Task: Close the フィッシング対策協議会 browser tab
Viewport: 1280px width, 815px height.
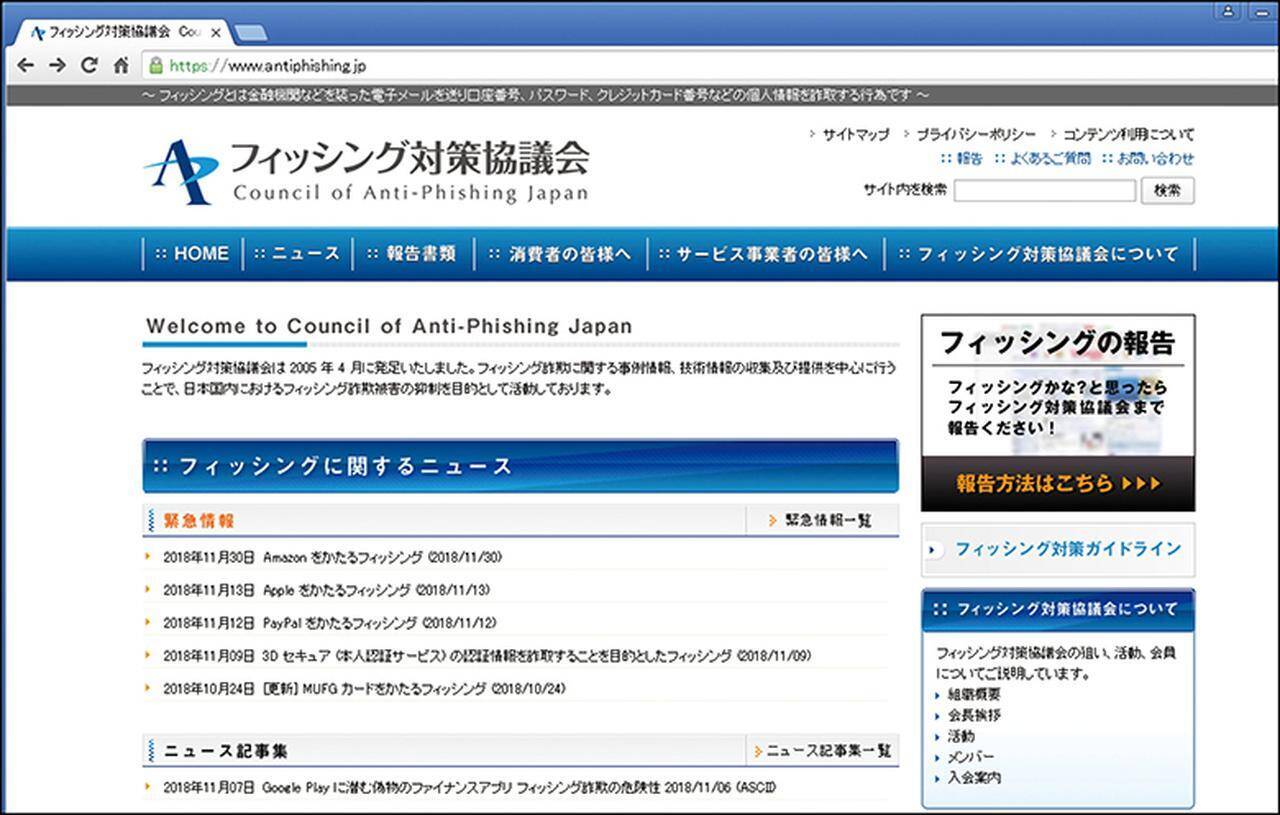Action: (x=216, y=32)
